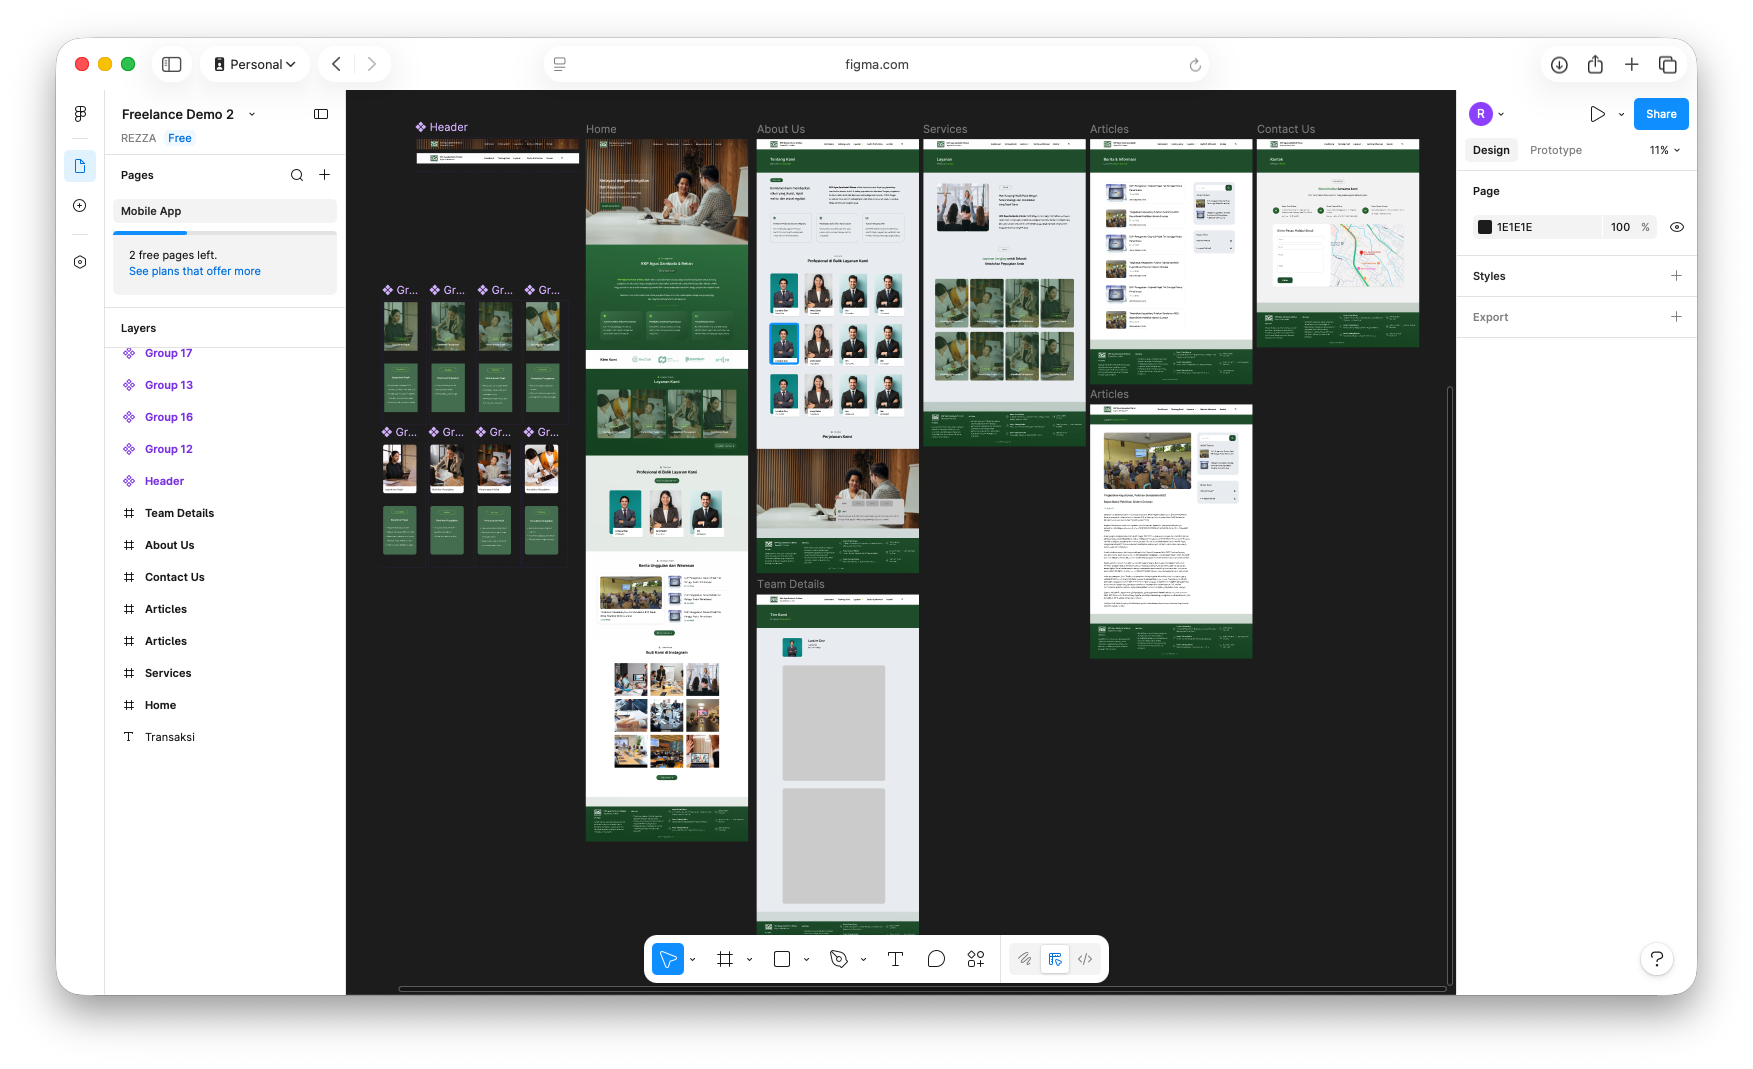
Task: Select the Text tool
Action: pyautogui.click(x=895, y=959)
